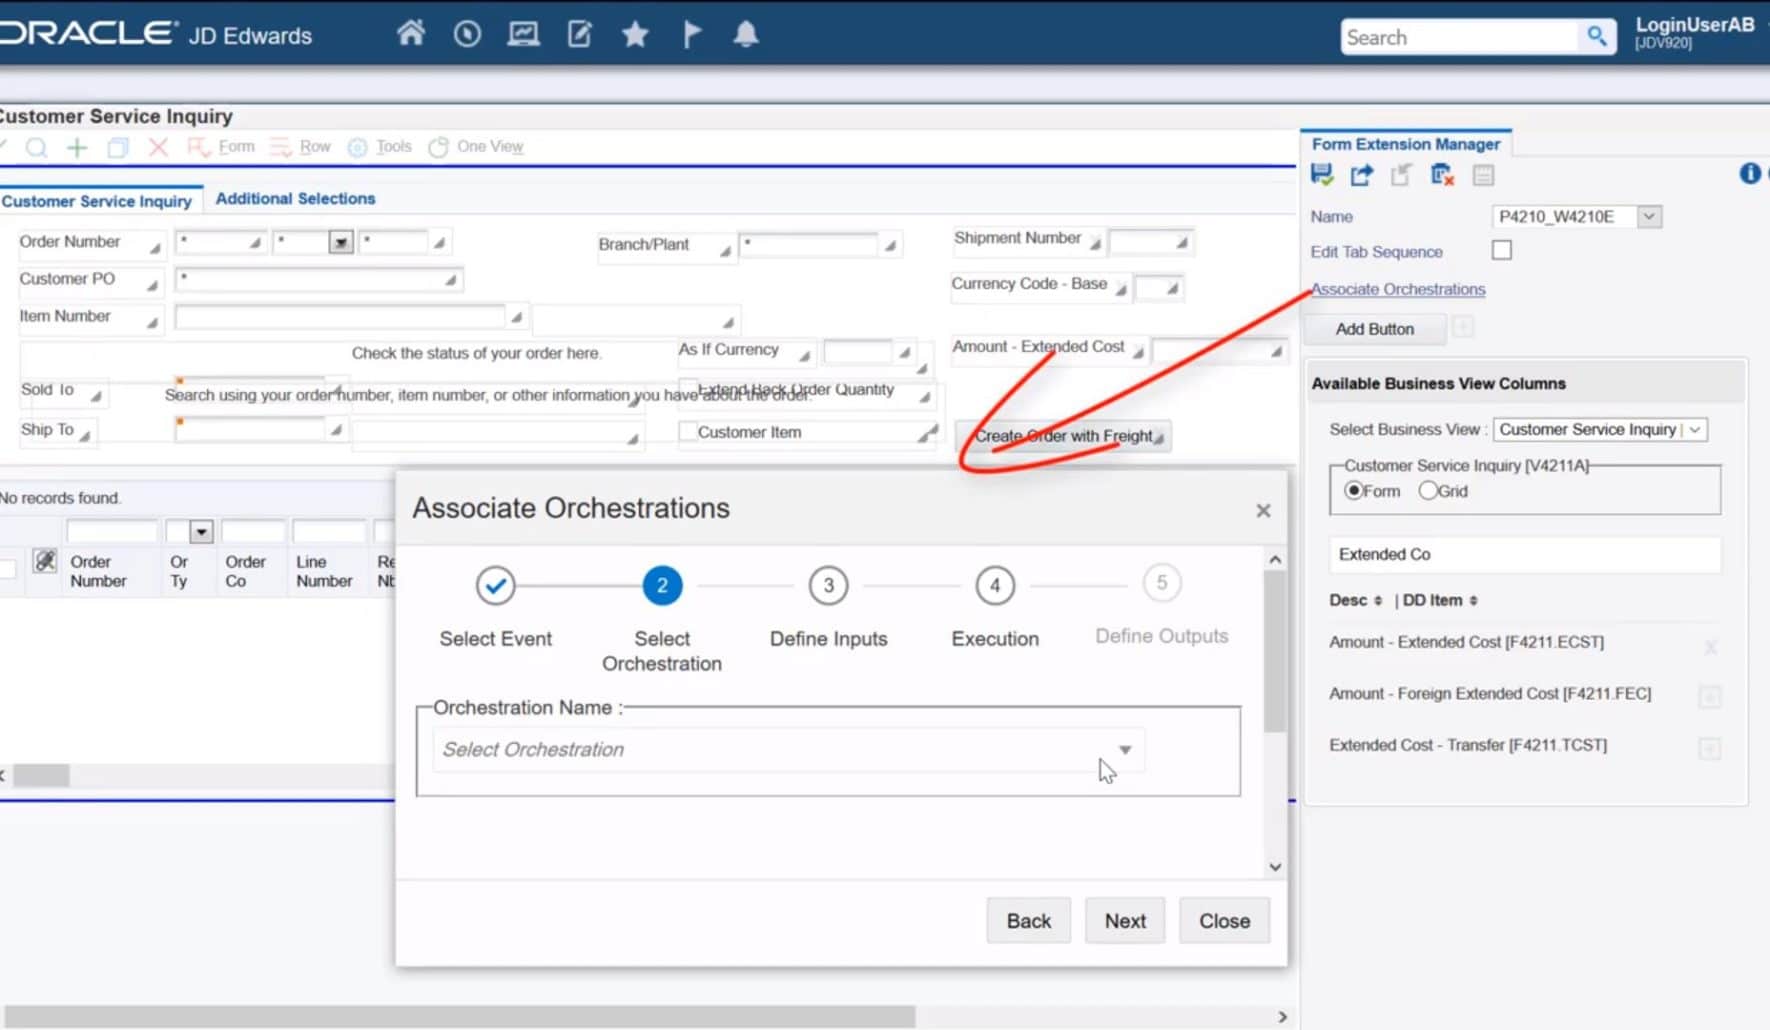
Task: Click the Extended Co filter field
Action: click(x=1525, y=554)
